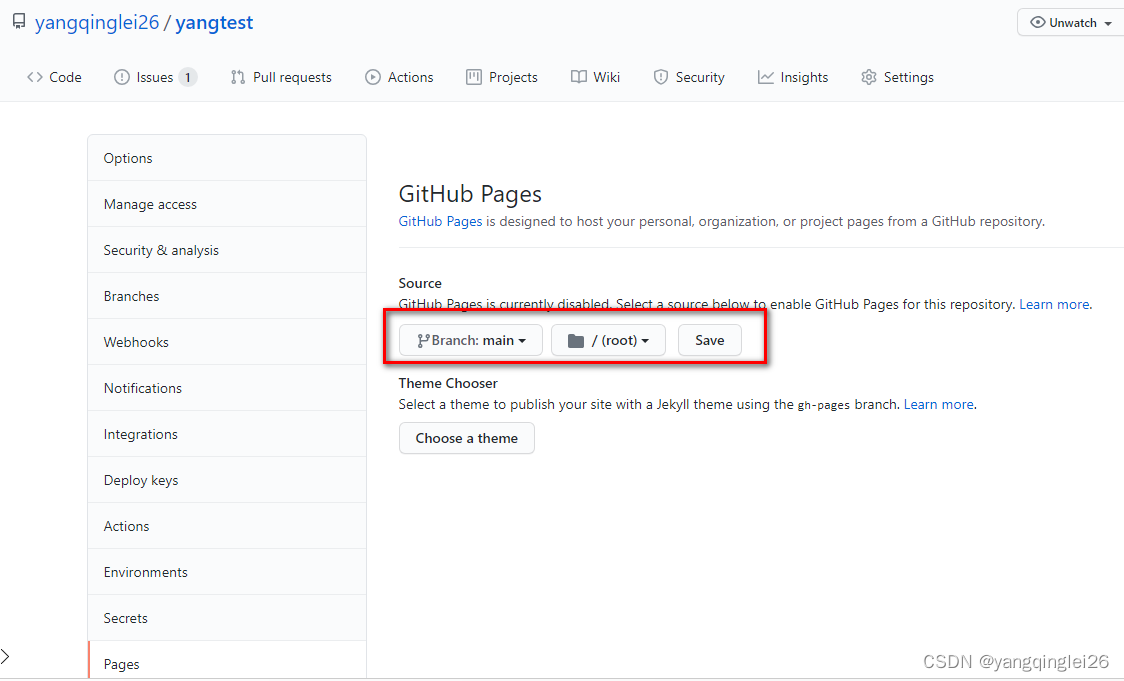This screenshot has height=681, width=1124.
Task: Click the repository icon beside yangqinglei26
Action: click(x=19, y=22)
